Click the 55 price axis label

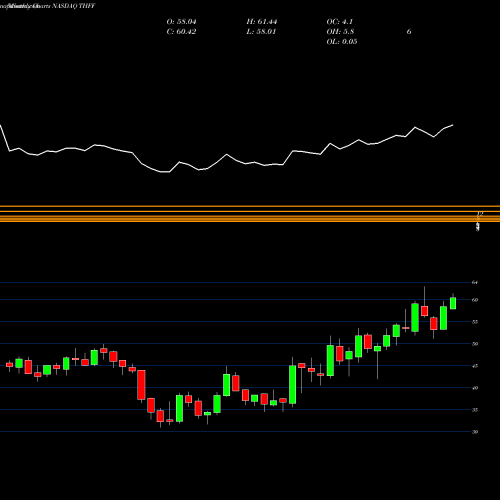tap(475, 322)
